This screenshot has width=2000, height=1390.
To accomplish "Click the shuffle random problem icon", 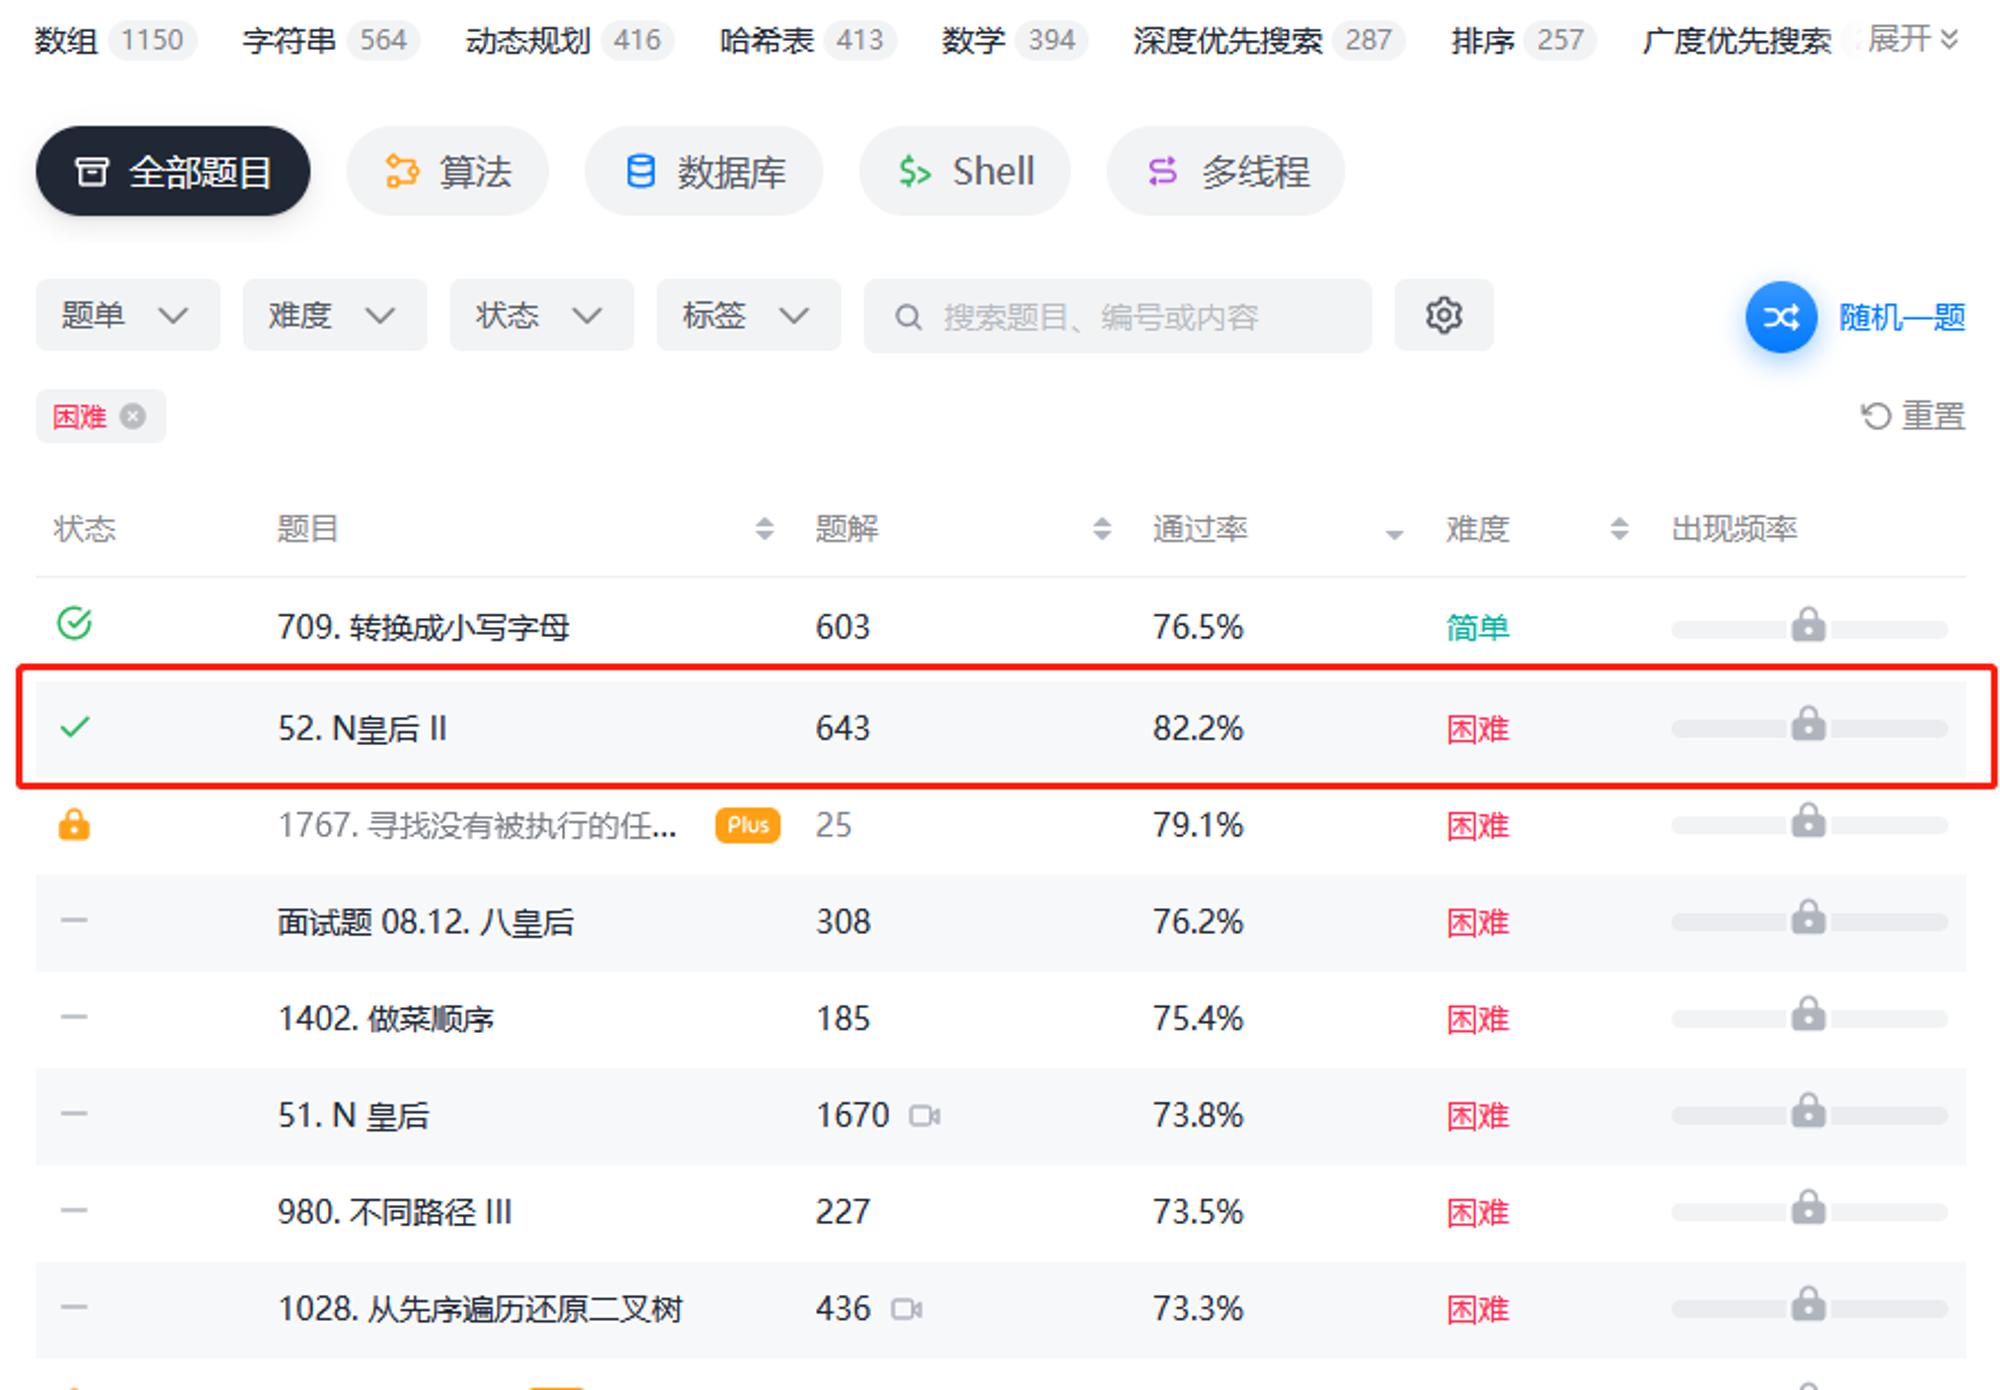I will point(1781,318).
